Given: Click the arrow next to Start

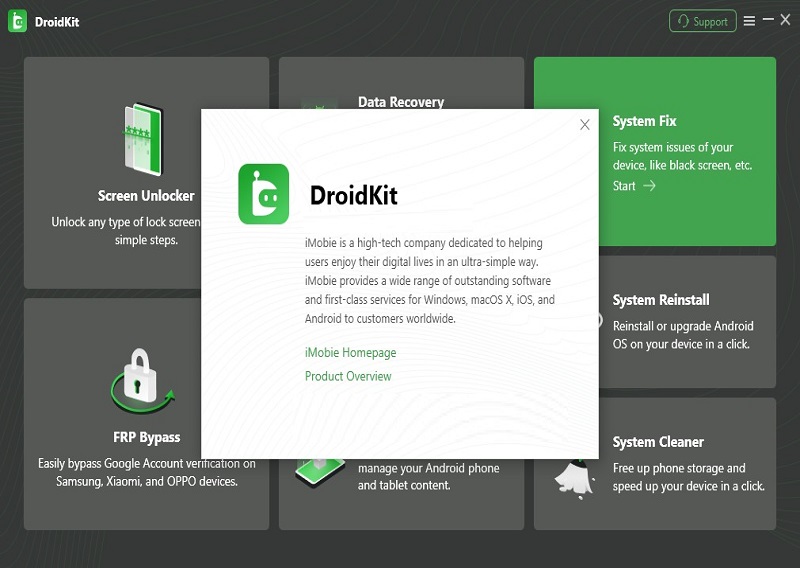Looking at the screenshot, I should tap(649, 186).
